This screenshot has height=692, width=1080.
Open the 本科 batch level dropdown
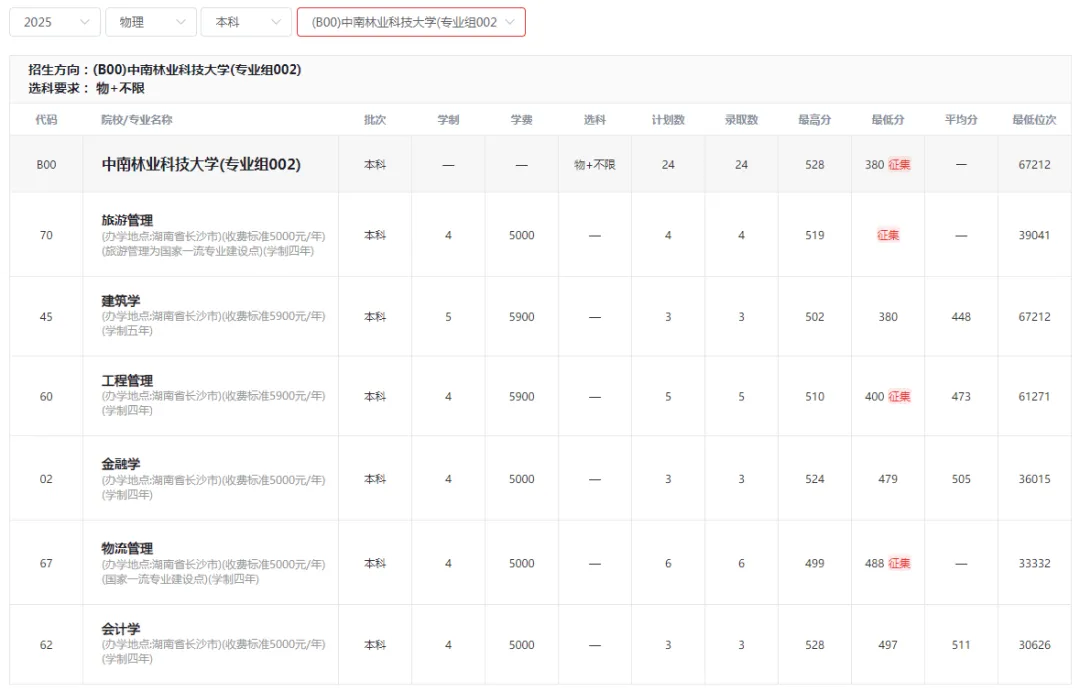point(246,22)
